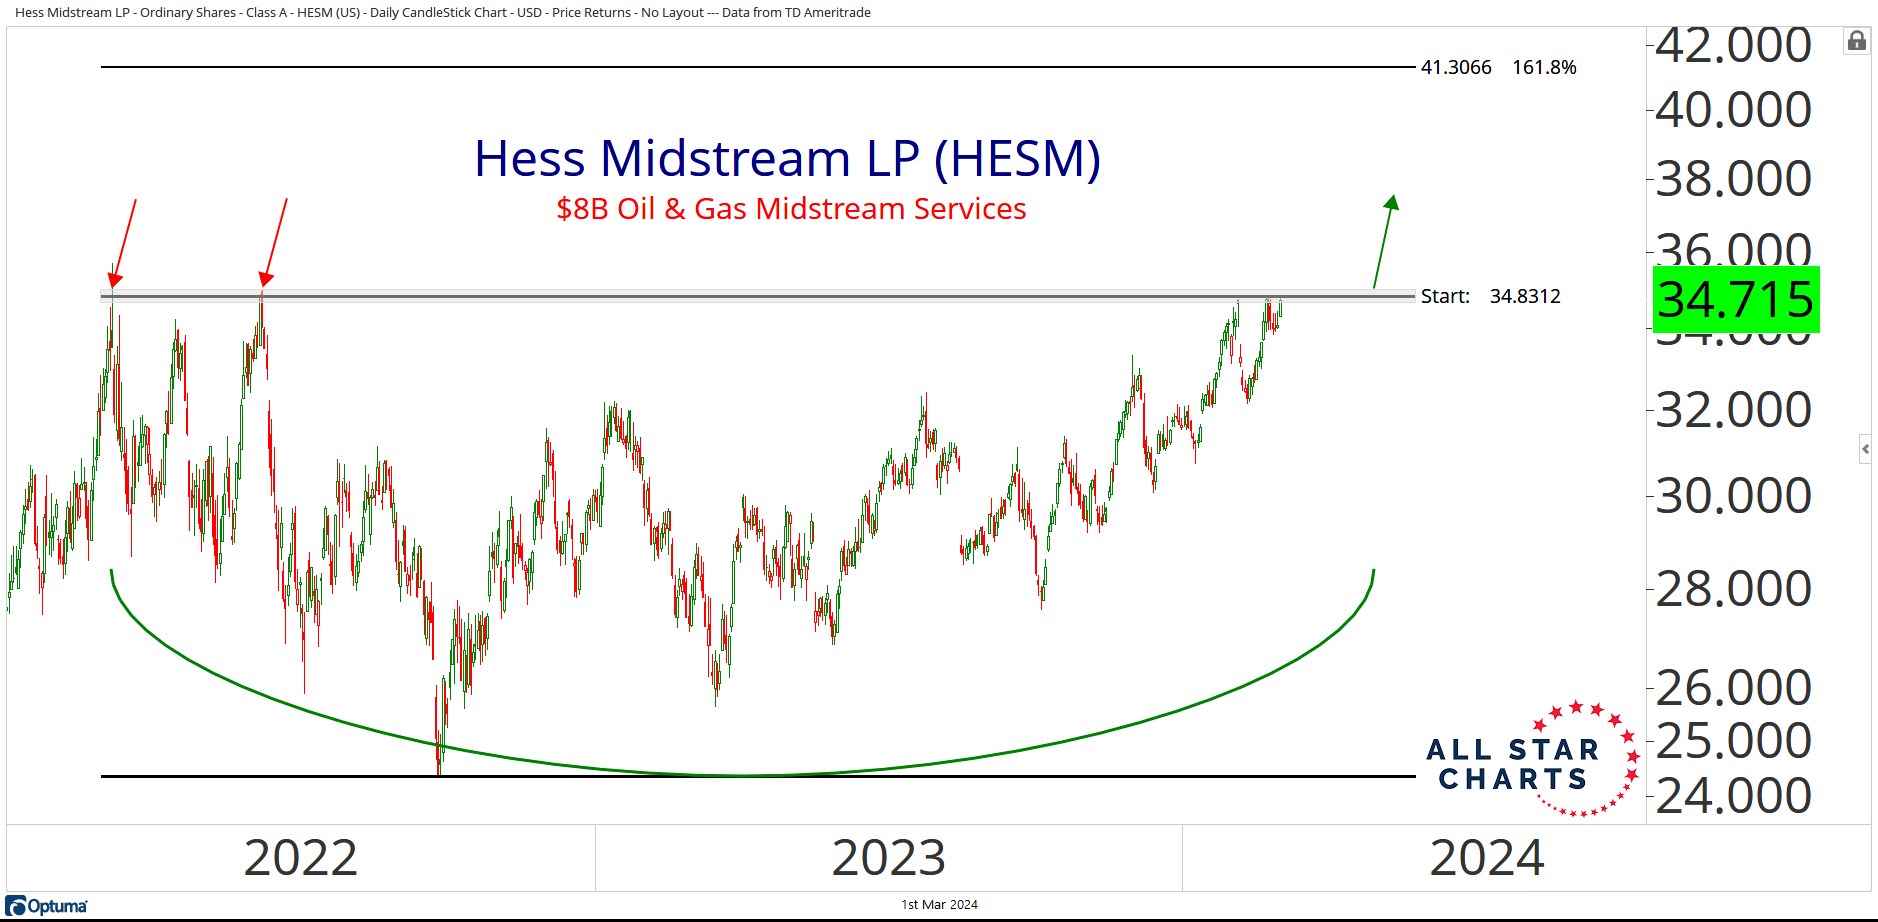Click the 28.000 price axis label
The height and width of the screenshot is (922, 1878).
[1733, 589]
